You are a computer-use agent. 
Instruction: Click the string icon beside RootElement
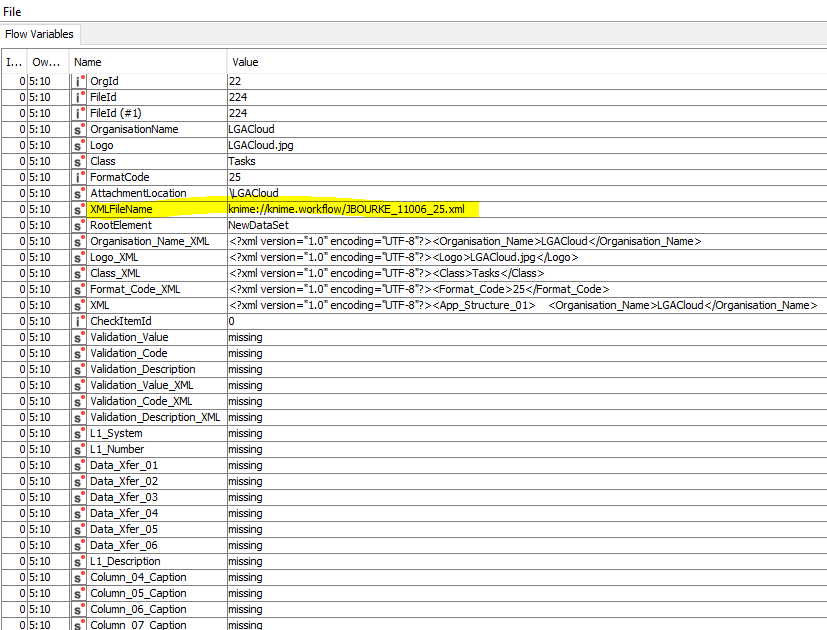point(80,225)
